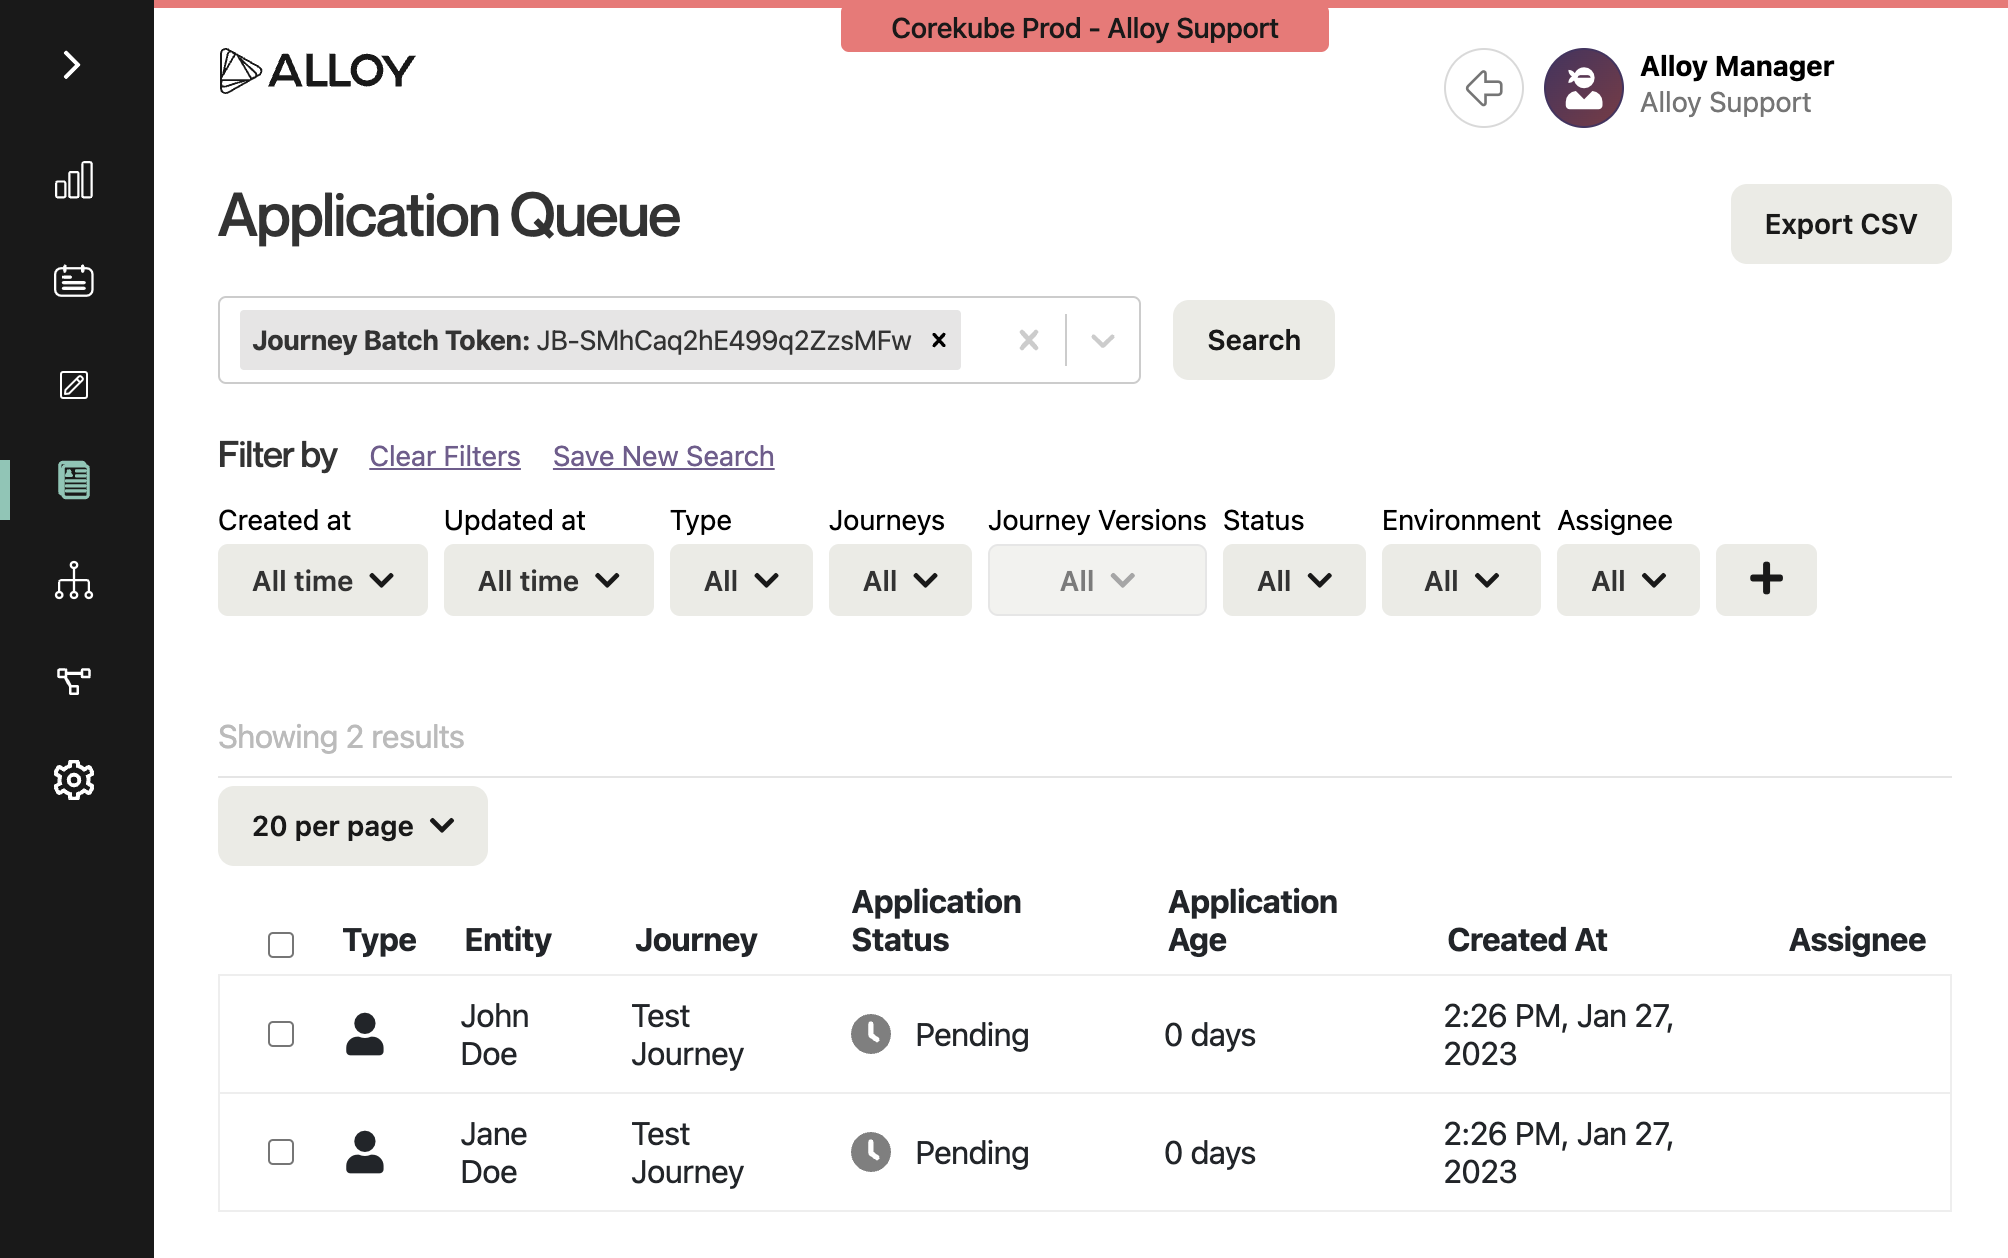Image resolution: width=2008 pixels, height=1258 pixels.
Task: Click the back arrow circle icon
Action: pos(1484,88)
